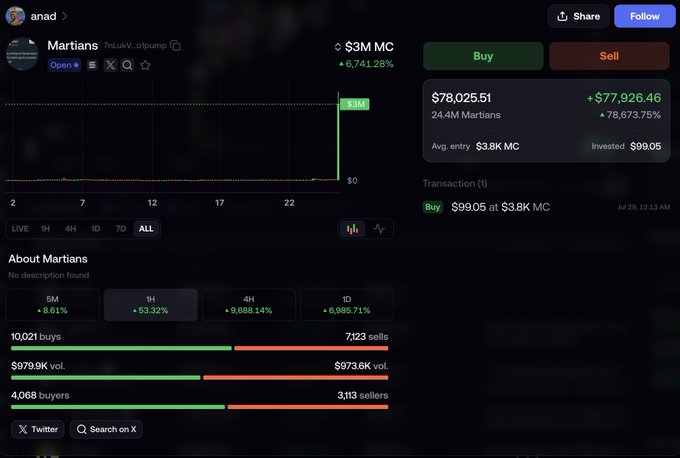This screenshot has width=680, height=458.
Task: Open the list icon beside Open badge
Action: click(x=92, y=65)
